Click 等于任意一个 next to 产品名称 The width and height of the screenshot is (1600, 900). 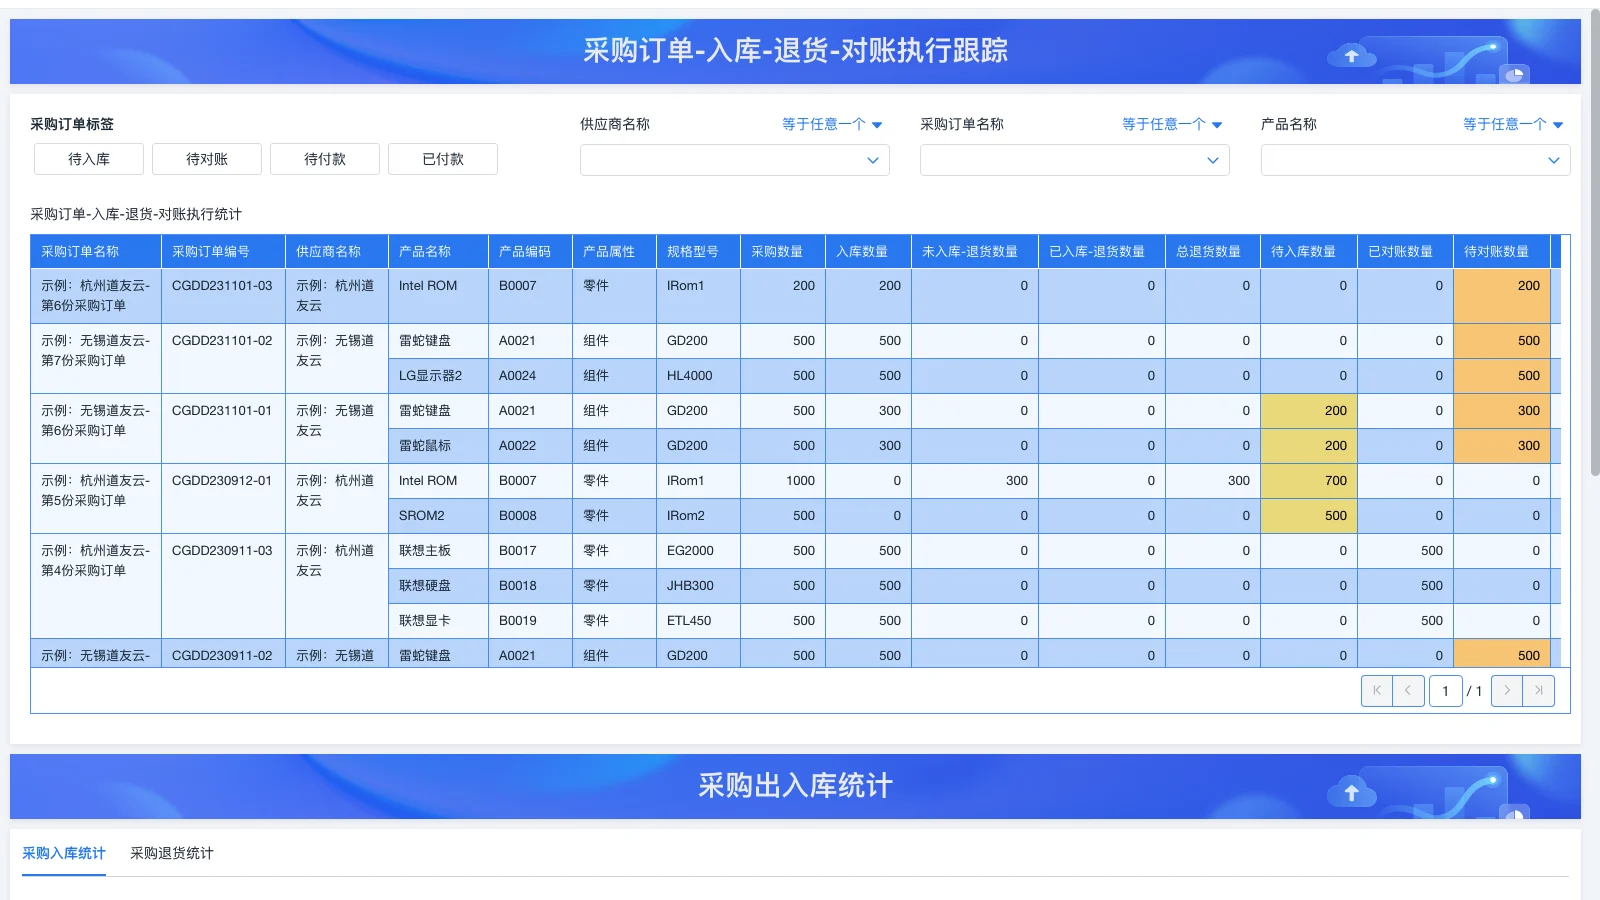(1505, 124)
